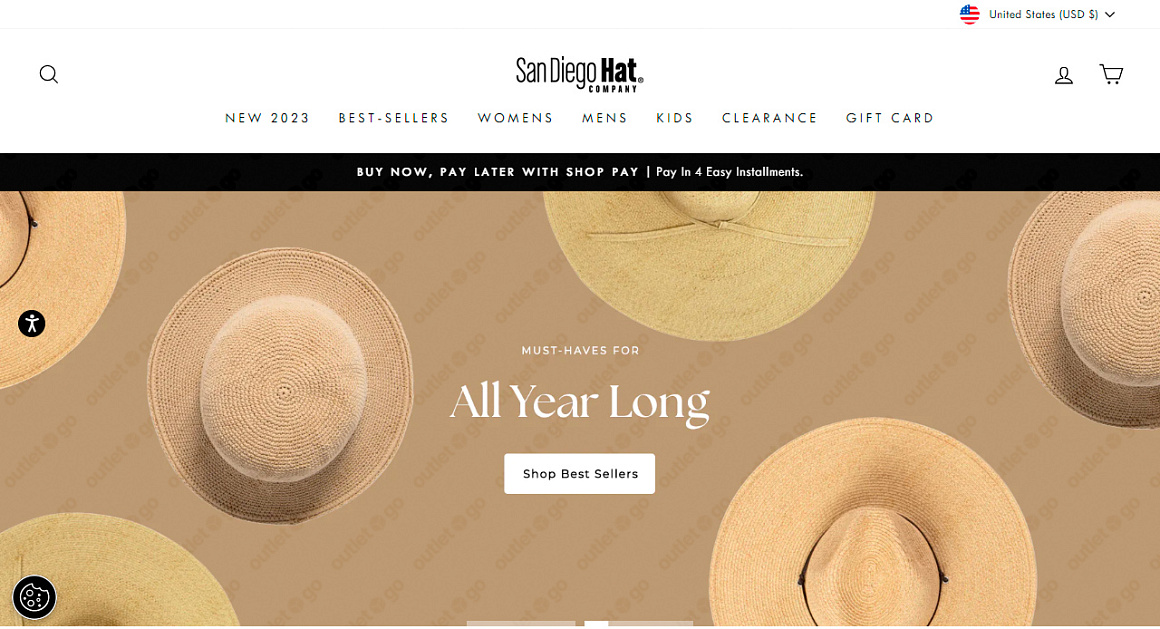Open cookie preferences icon
The height and width of the screenshot is (629, 1160).
(34, 597)
